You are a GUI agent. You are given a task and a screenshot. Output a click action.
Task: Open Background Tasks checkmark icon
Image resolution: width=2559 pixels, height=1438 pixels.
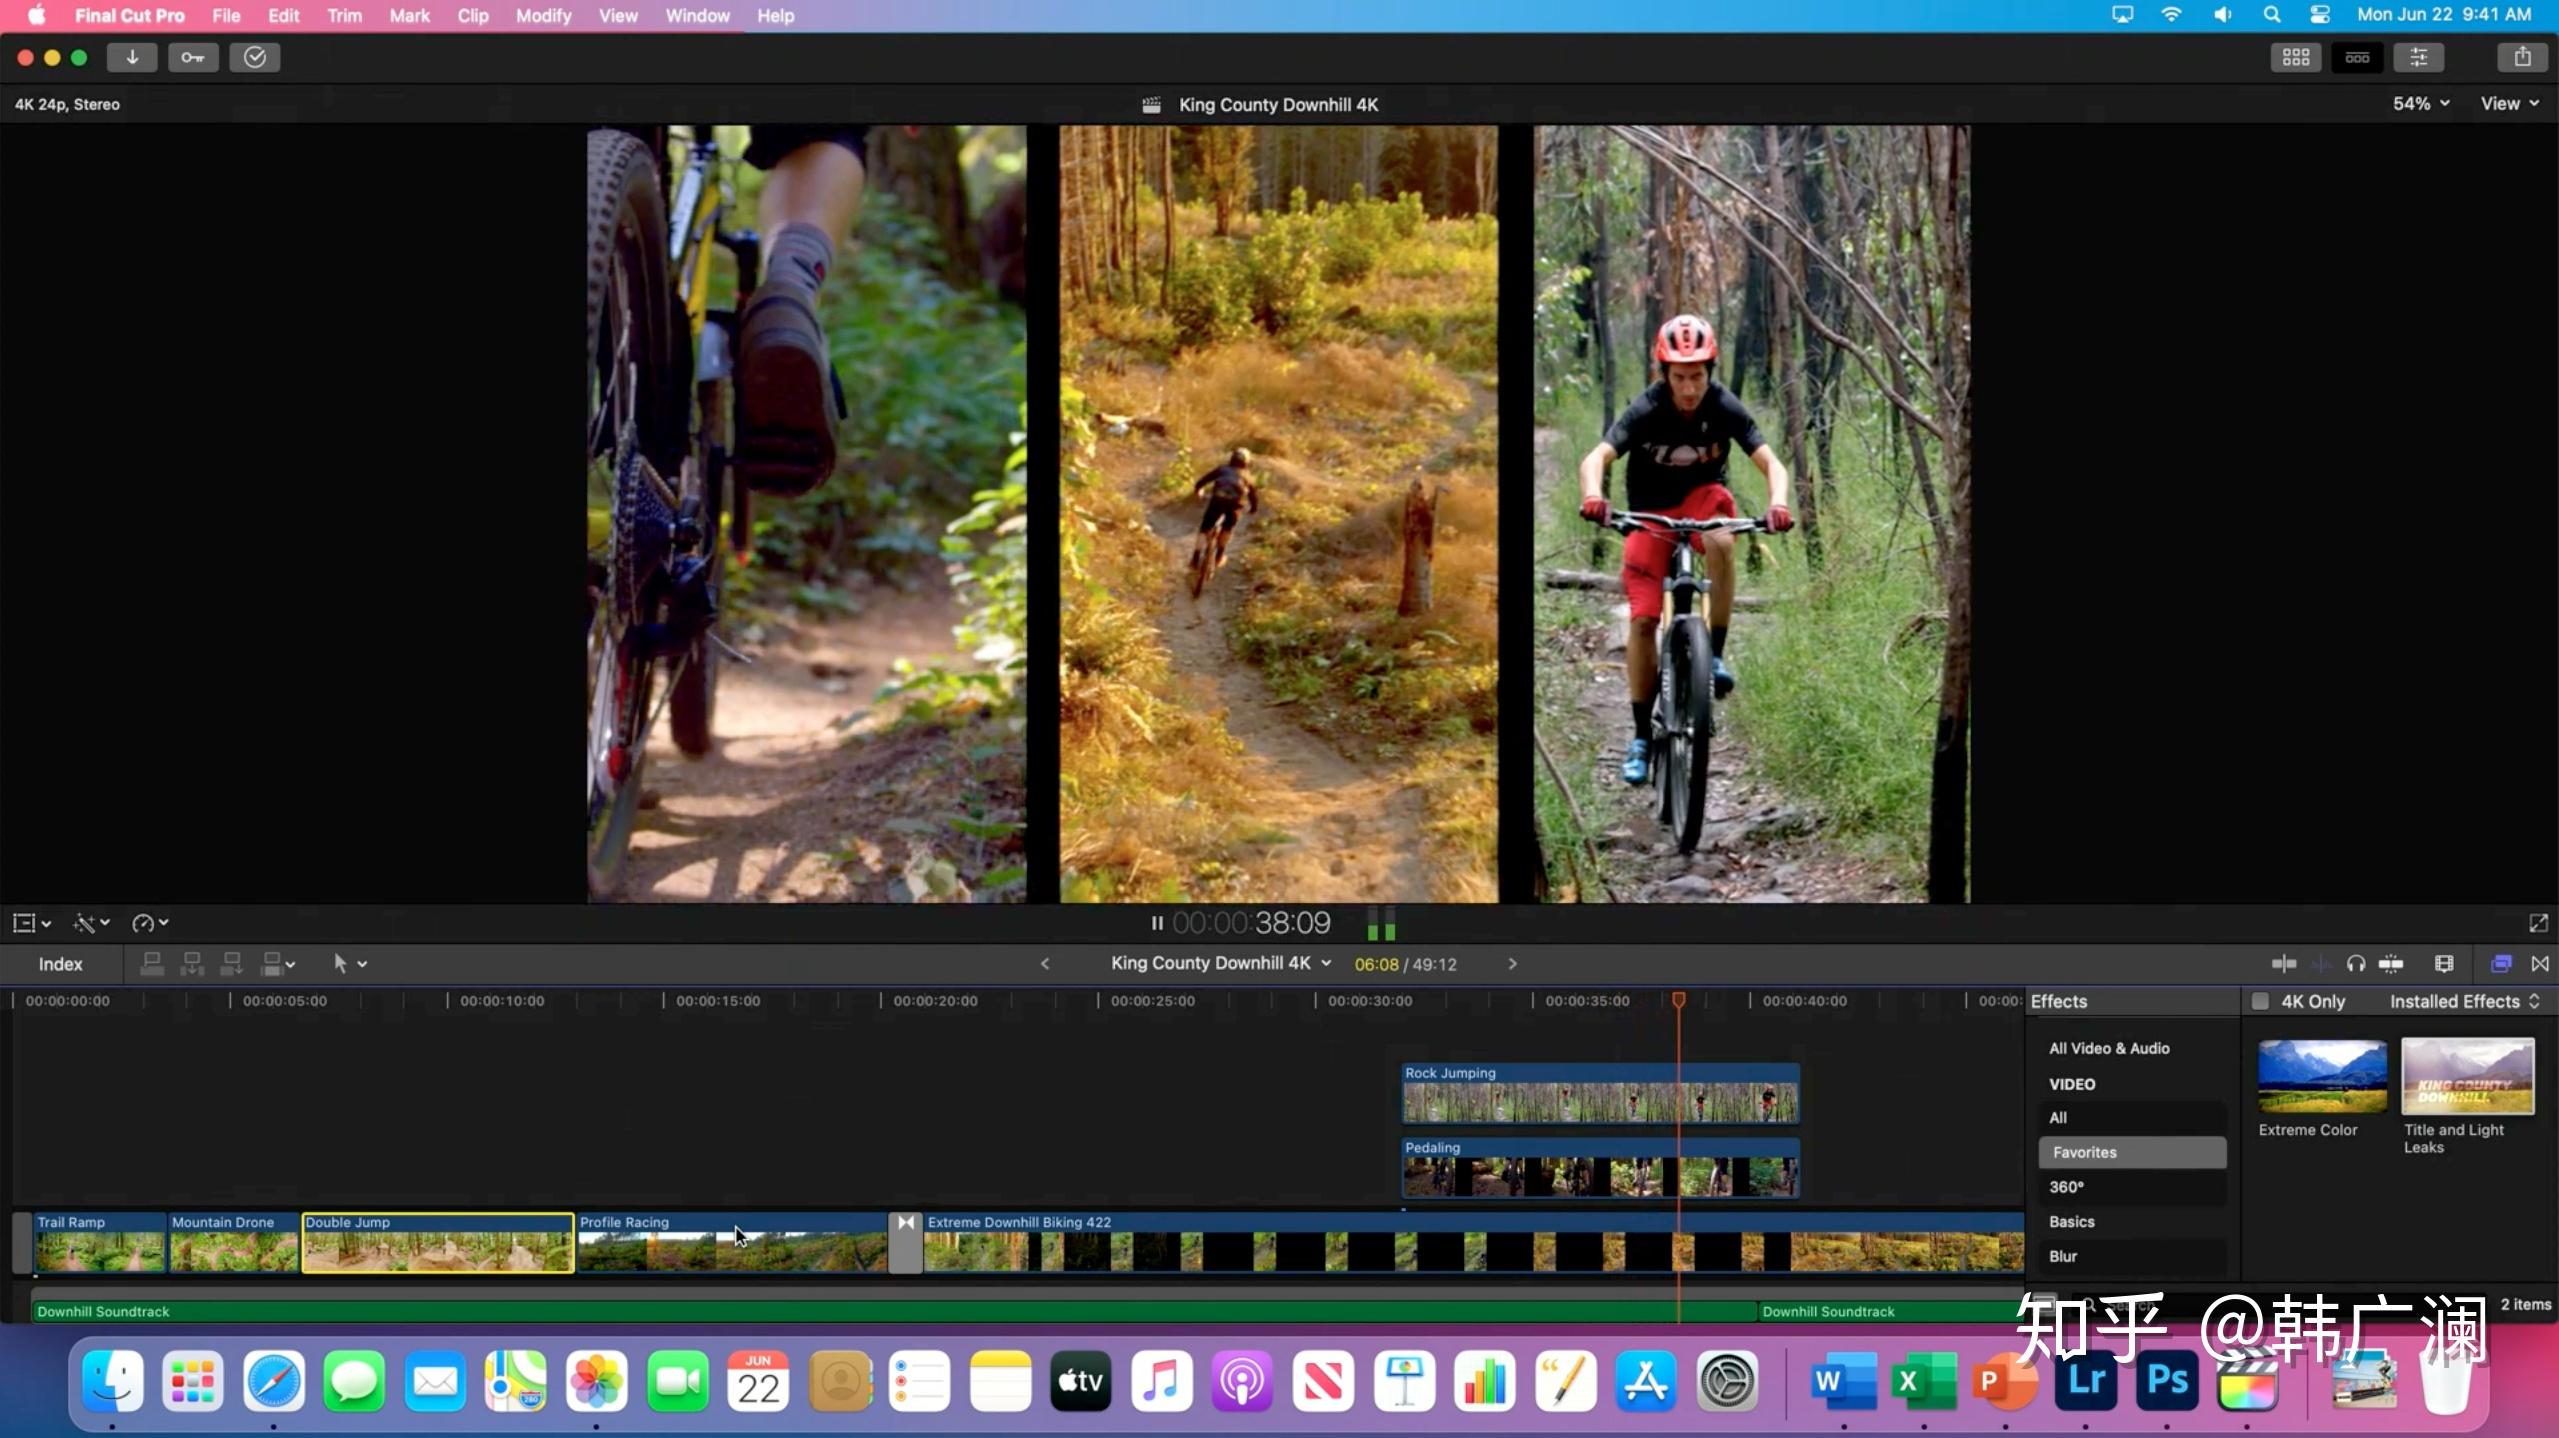tap(255, 57)
